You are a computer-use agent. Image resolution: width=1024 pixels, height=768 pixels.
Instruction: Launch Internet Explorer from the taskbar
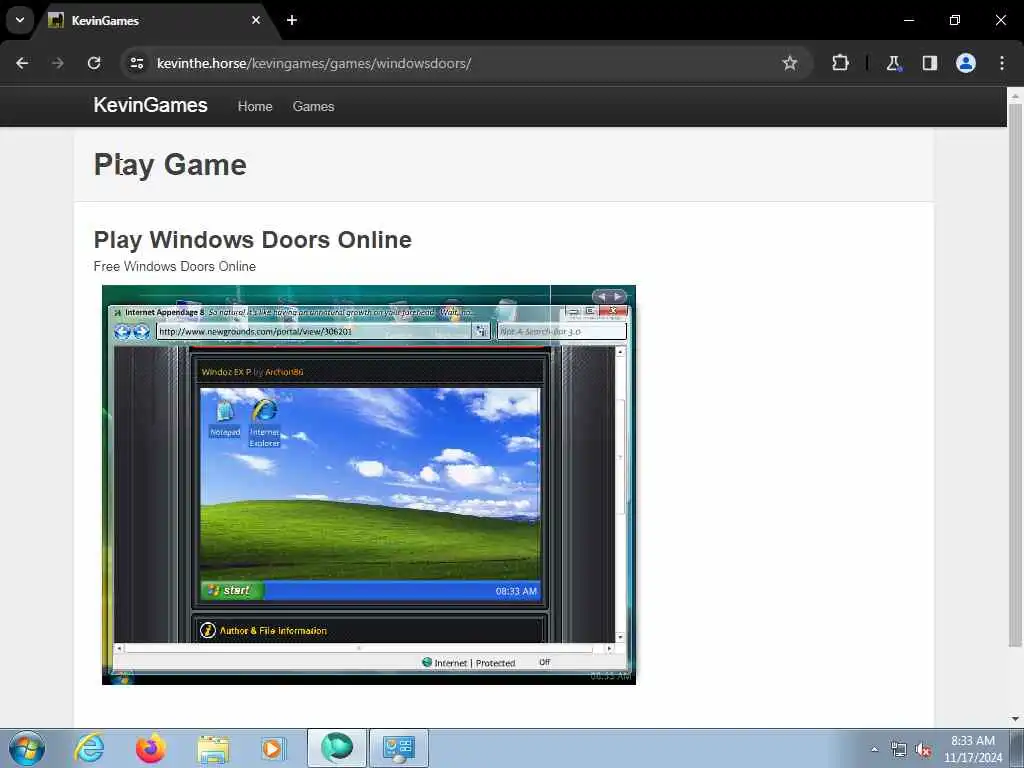pos(89,748)
